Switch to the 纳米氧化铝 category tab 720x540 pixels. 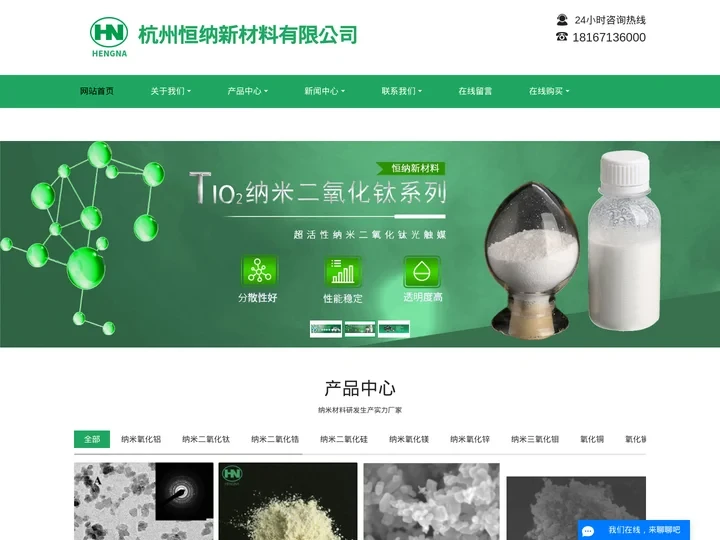[141, 439]
